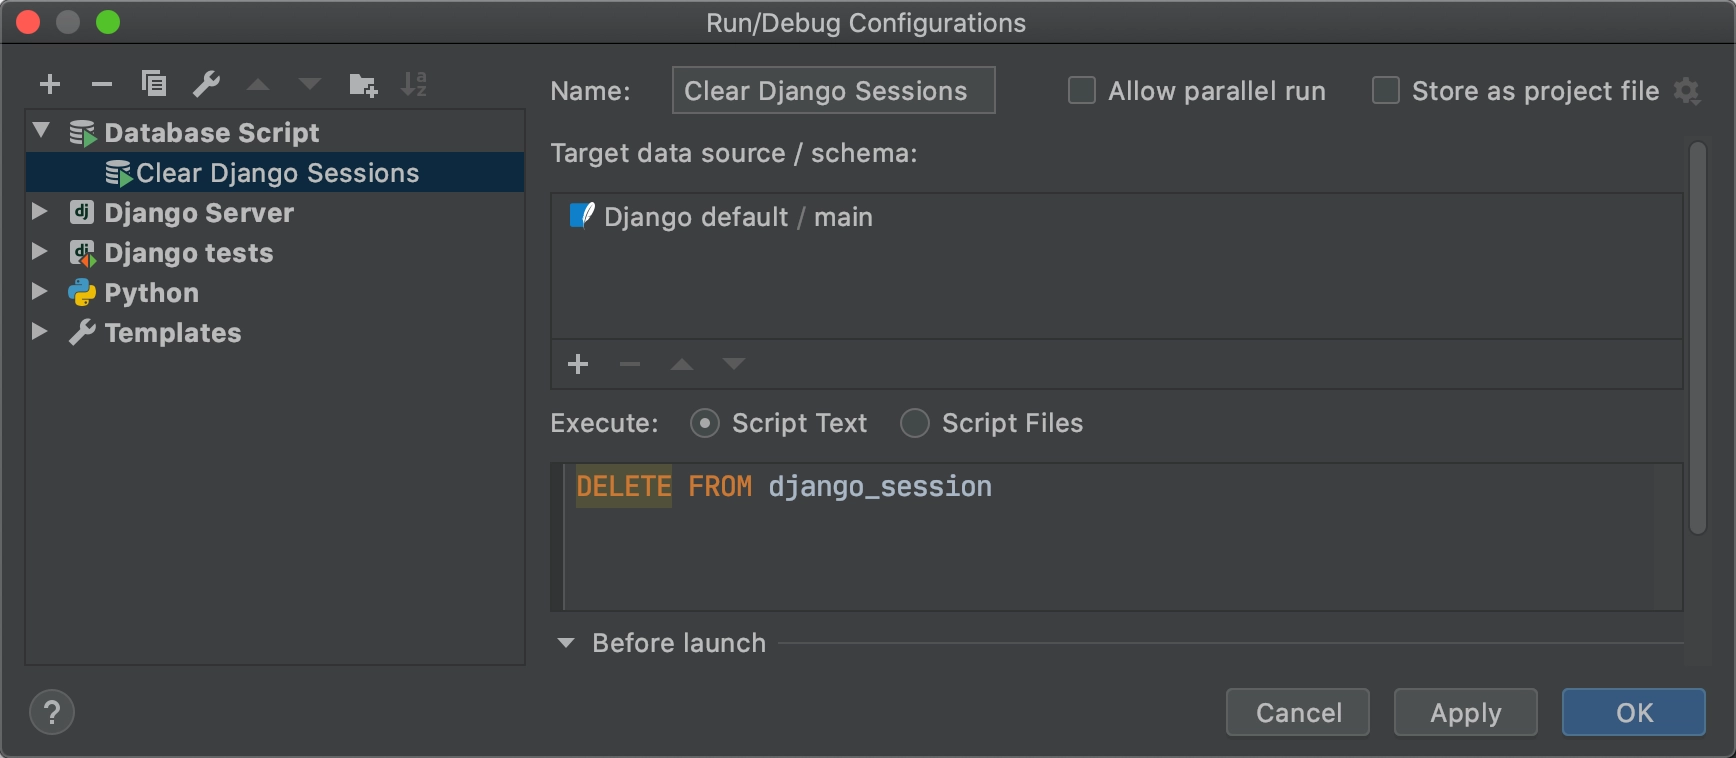Enable Store as project file checkbox
The height and width of the screenshot is (758, 1736).
click(1386, 91)
